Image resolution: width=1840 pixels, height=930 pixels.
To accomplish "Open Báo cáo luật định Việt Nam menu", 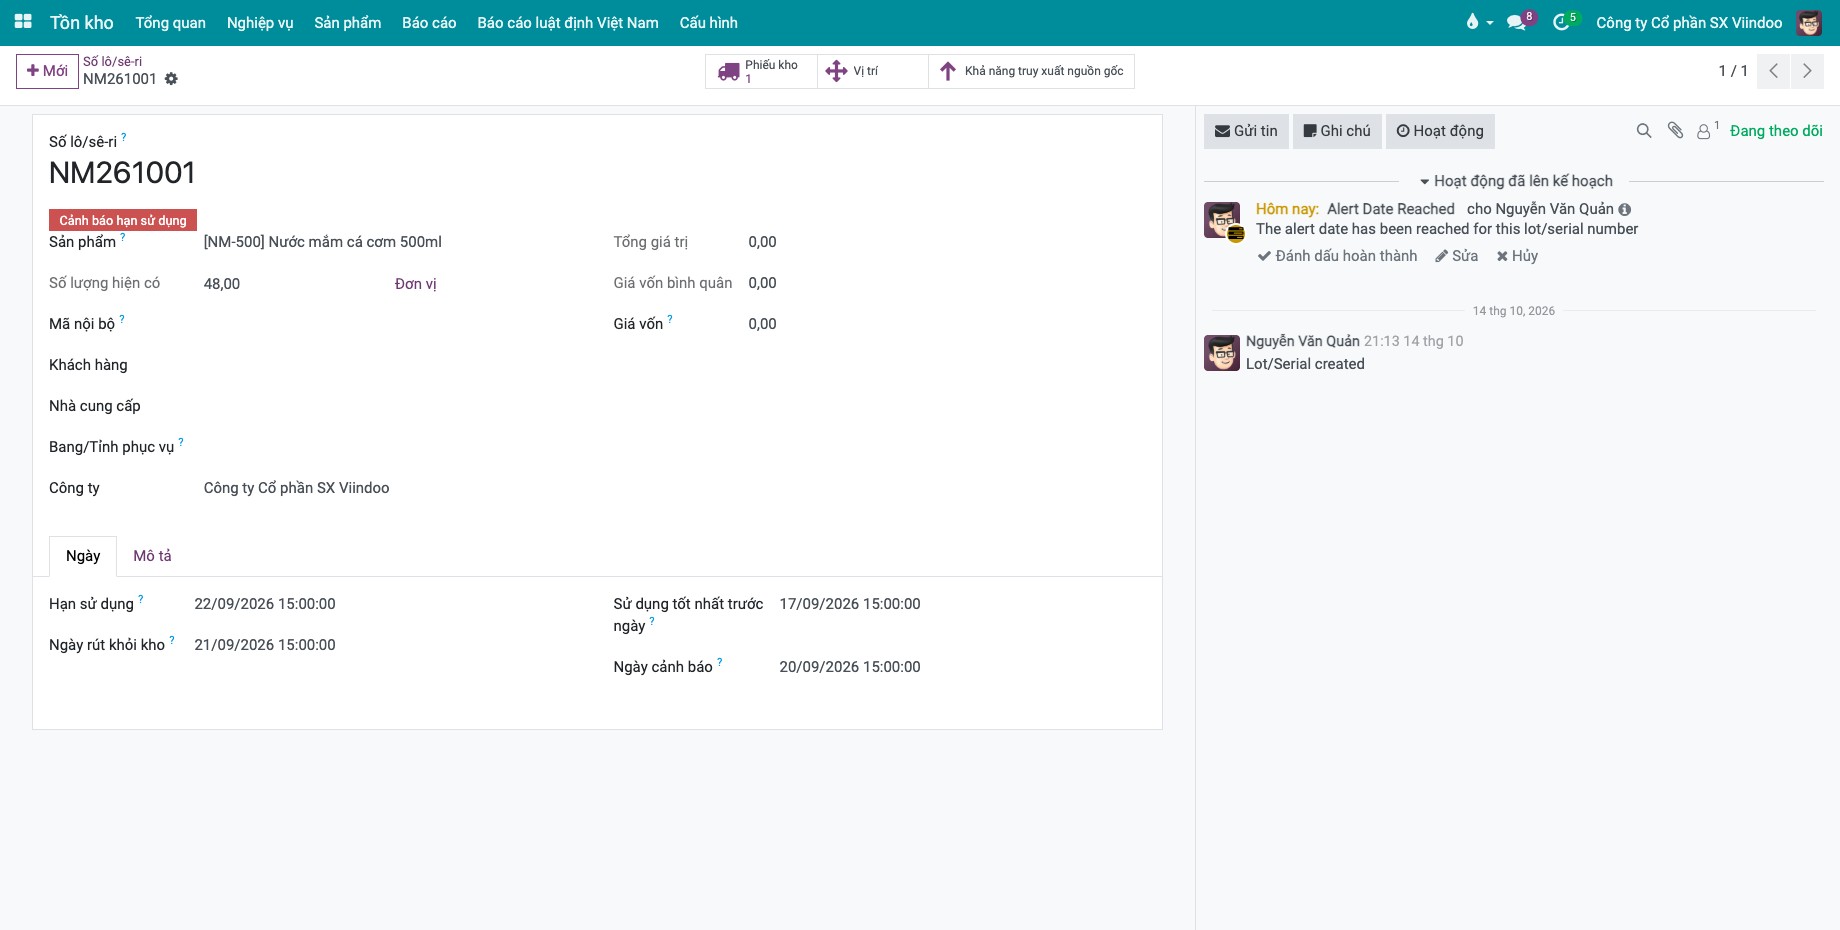I will pyautogui.click(x=568, y=22).
